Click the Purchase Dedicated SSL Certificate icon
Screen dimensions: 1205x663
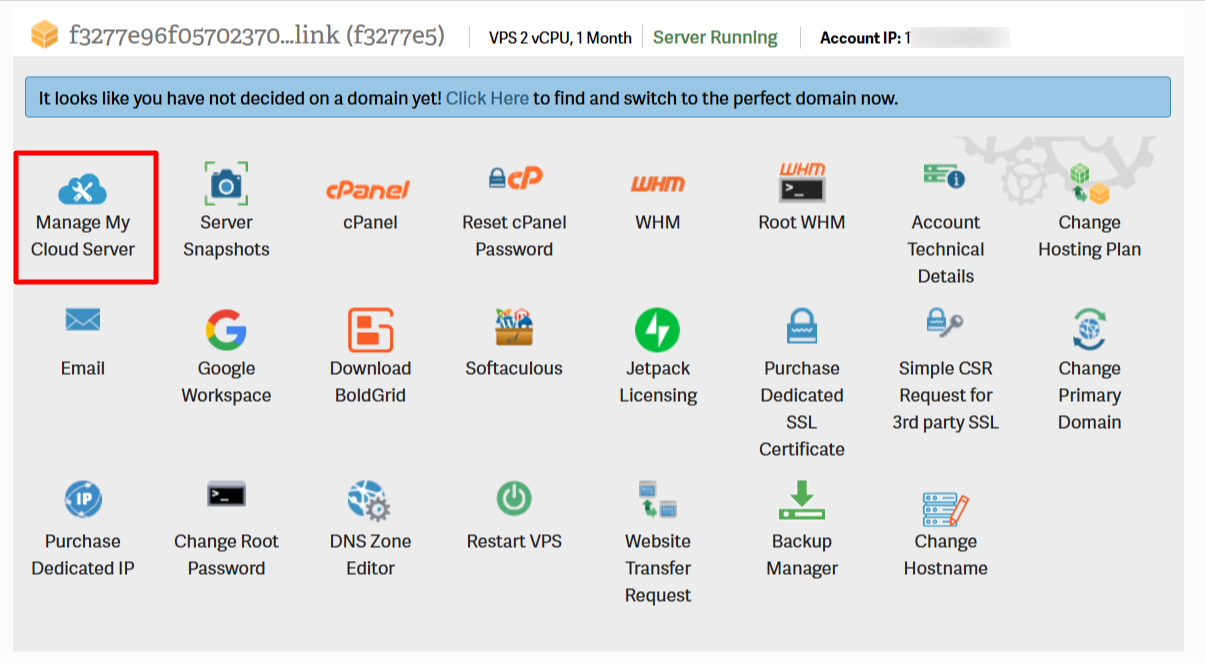pos(802,328)
